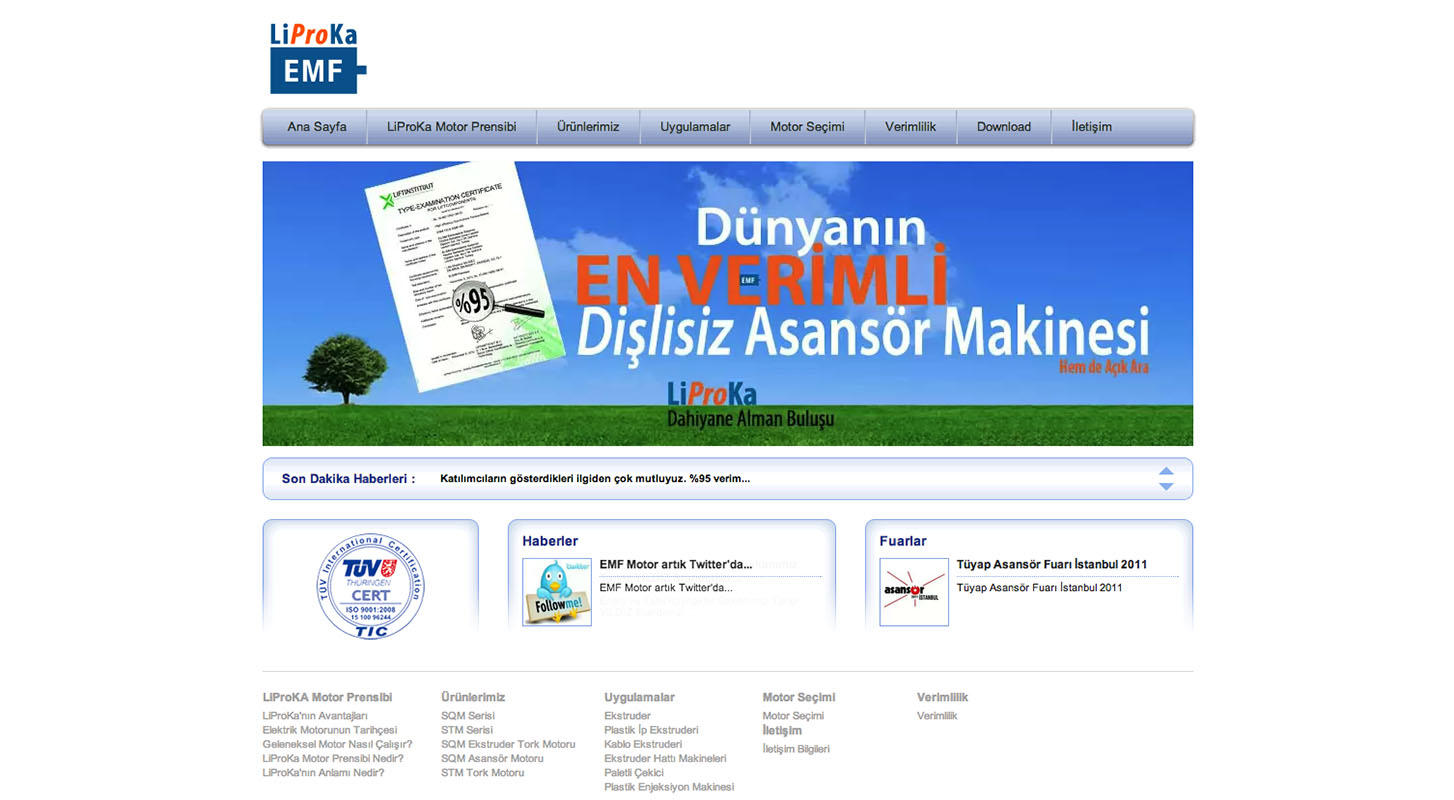Click the Twitter Follow me bird thumbnail

(557, 592)
